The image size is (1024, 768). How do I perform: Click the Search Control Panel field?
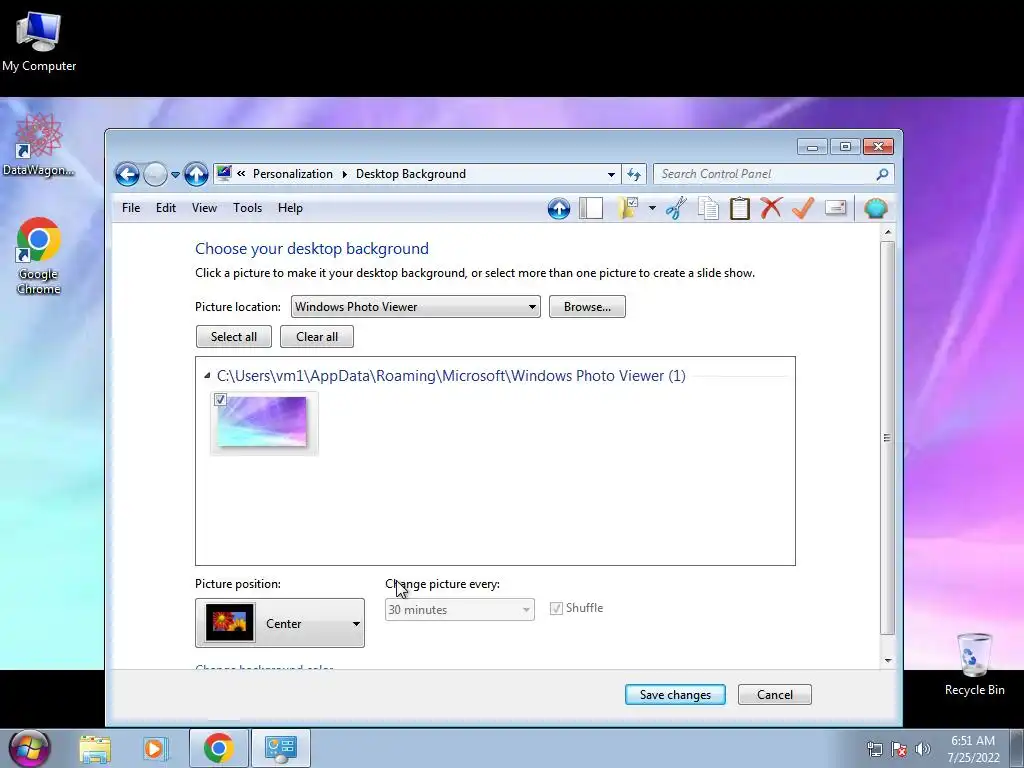click(774, 174)
